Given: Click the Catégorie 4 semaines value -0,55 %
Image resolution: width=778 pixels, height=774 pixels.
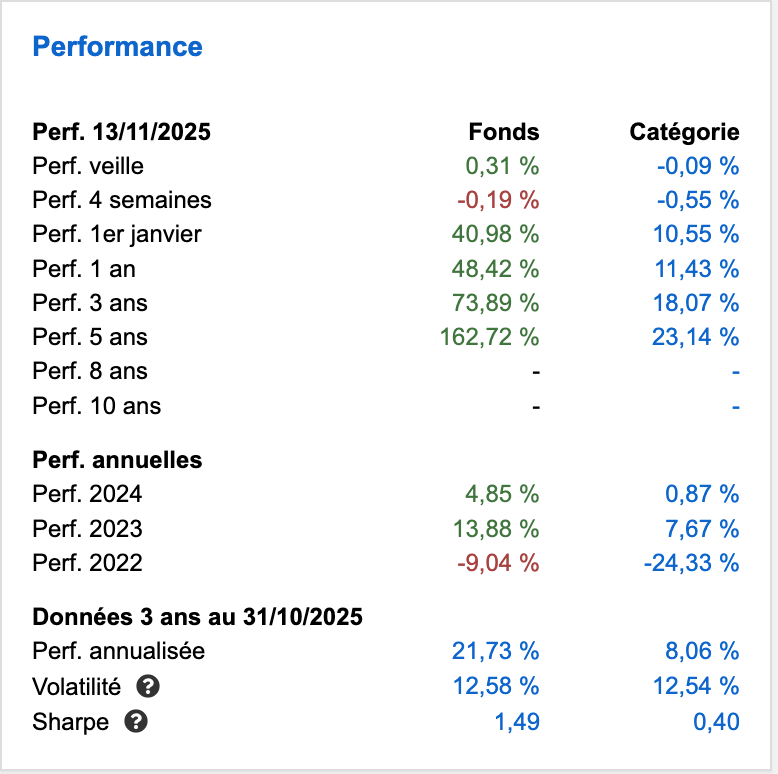Looking at the screenshot, I should (x=698, y=200).
